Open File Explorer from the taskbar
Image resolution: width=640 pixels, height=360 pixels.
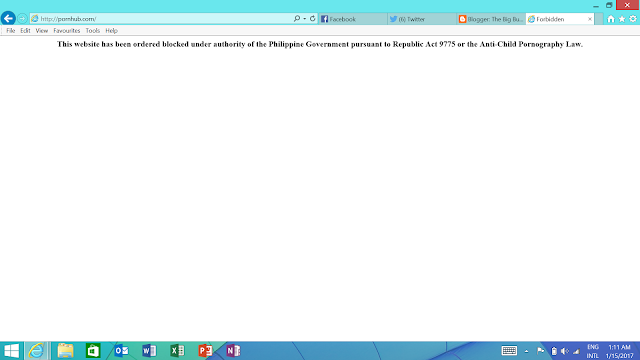[x=65, y=351]
